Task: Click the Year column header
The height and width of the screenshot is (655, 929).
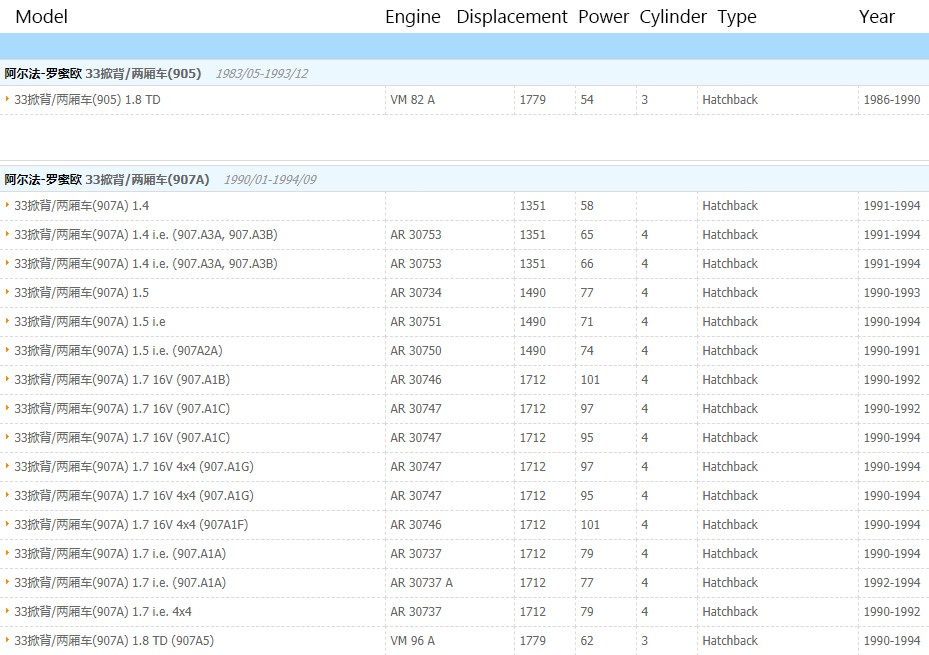Action: 876,17
